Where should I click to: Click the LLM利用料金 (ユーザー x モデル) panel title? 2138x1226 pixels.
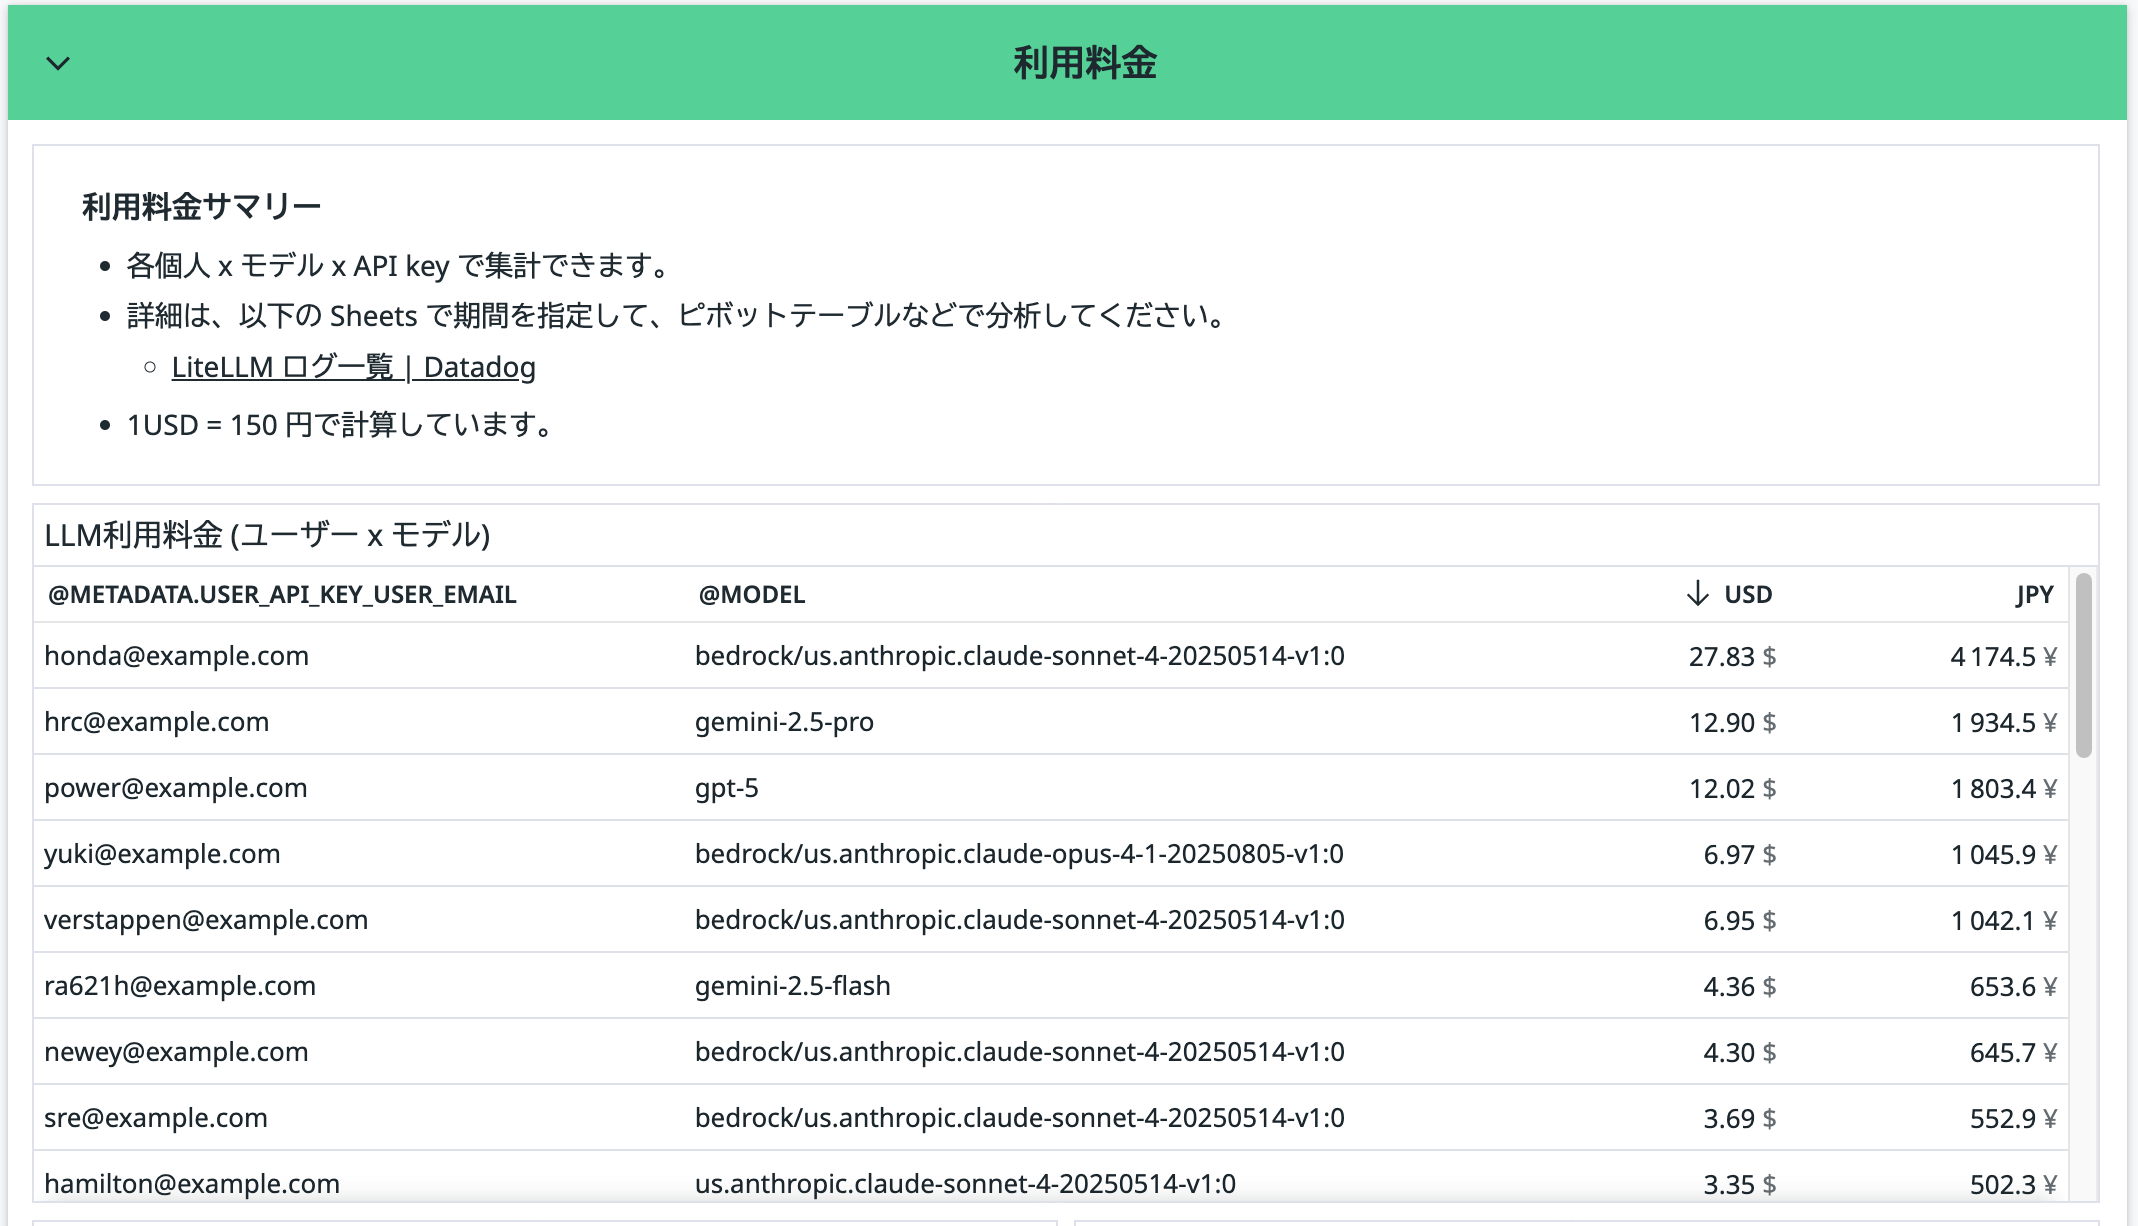(x=266, y=535)
